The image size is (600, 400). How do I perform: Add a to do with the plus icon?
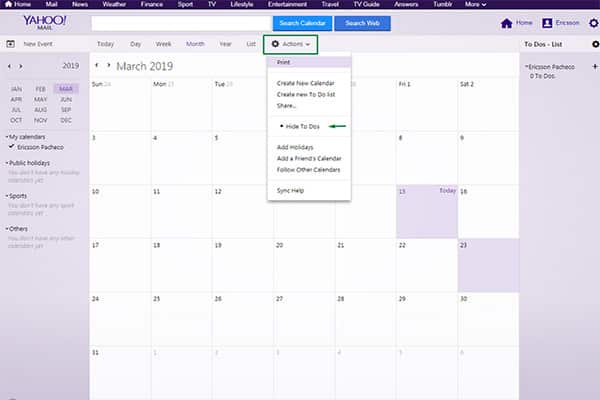click(x=595, y=67)
